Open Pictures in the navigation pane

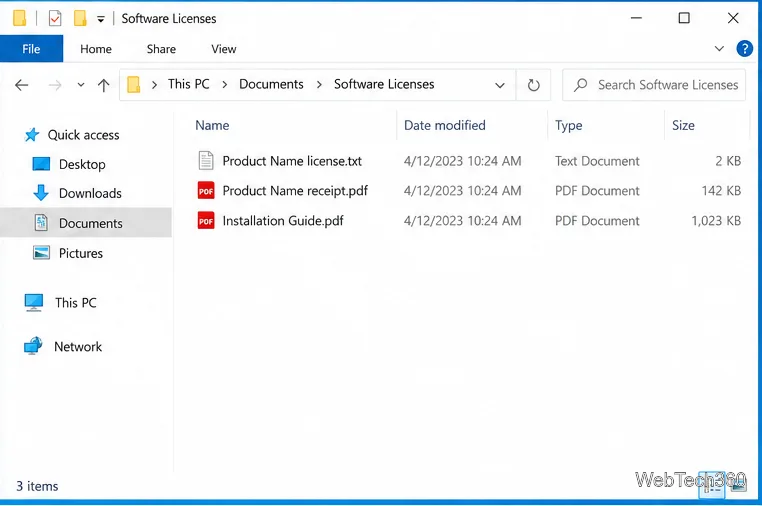tap(81, 253)
